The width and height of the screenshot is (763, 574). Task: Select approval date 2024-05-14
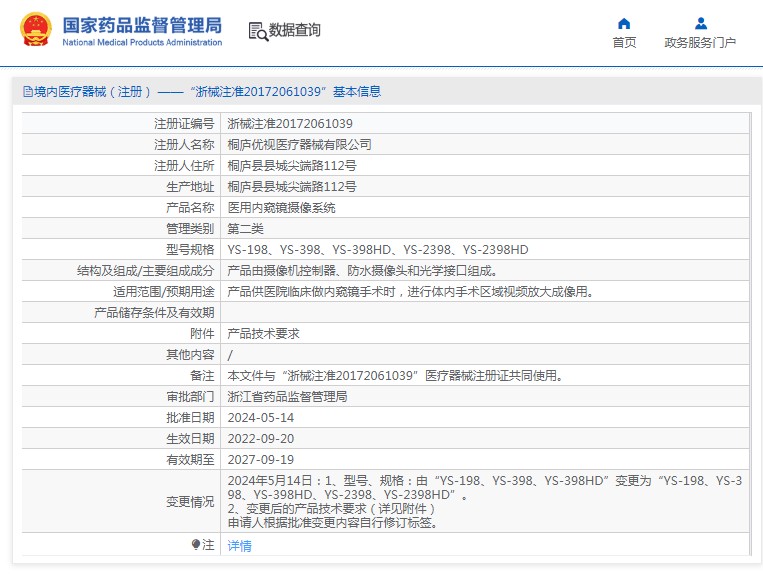261,417
